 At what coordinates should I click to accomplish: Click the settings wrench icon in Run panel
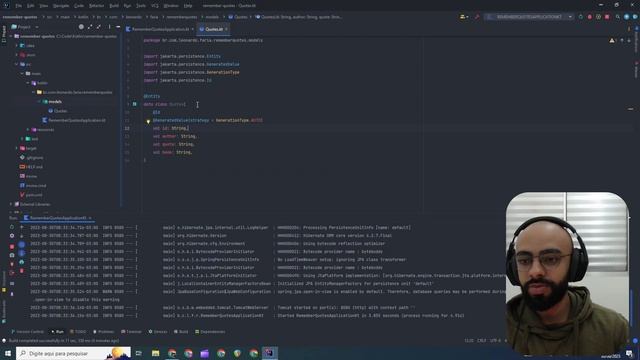coord(12,236)
